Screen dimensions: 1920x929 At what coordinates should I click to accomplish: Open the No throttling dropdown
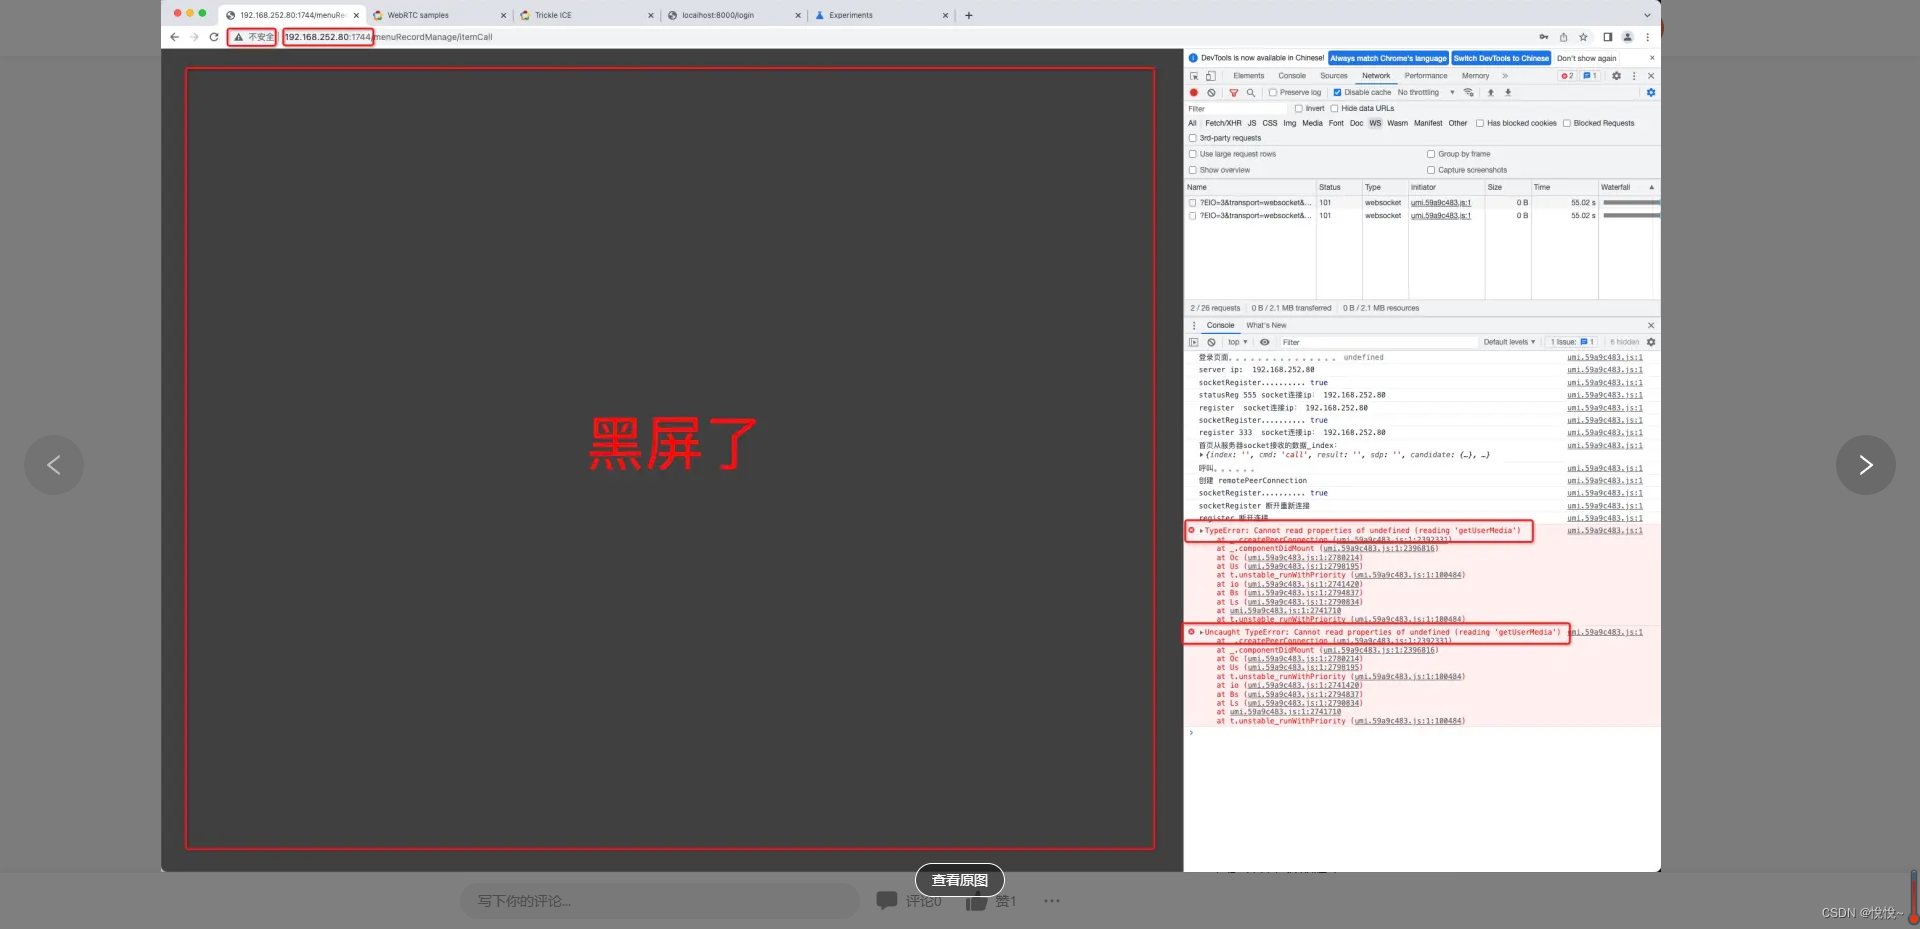1421,92
